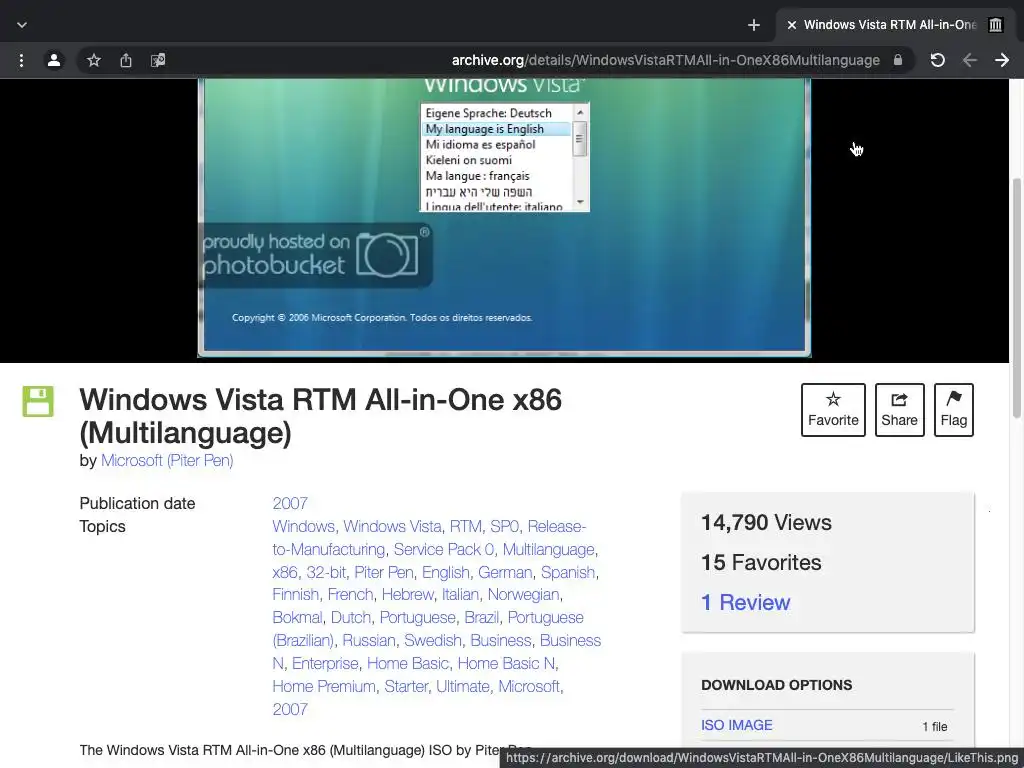Viewport: 1024px width, 768px height.
Task: Open the Ultimate topic link
Action: 462,686
